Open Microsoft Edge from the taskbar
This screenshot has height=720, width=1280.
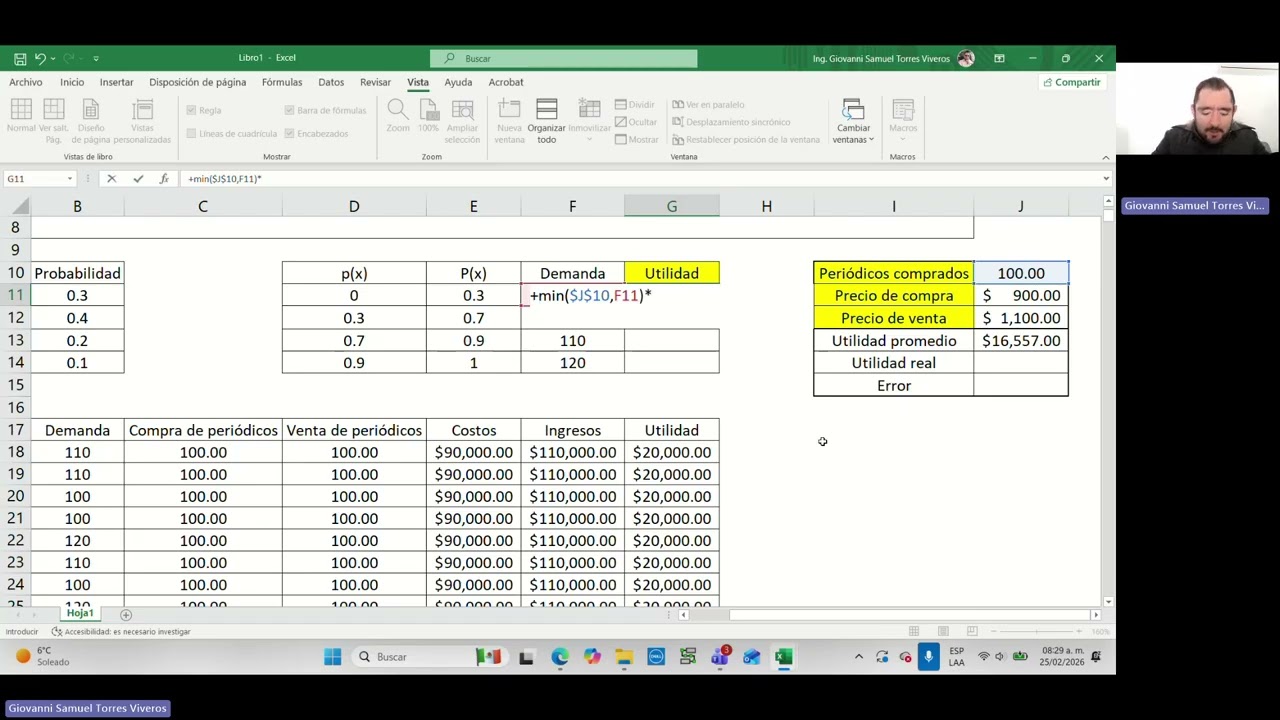559,657
